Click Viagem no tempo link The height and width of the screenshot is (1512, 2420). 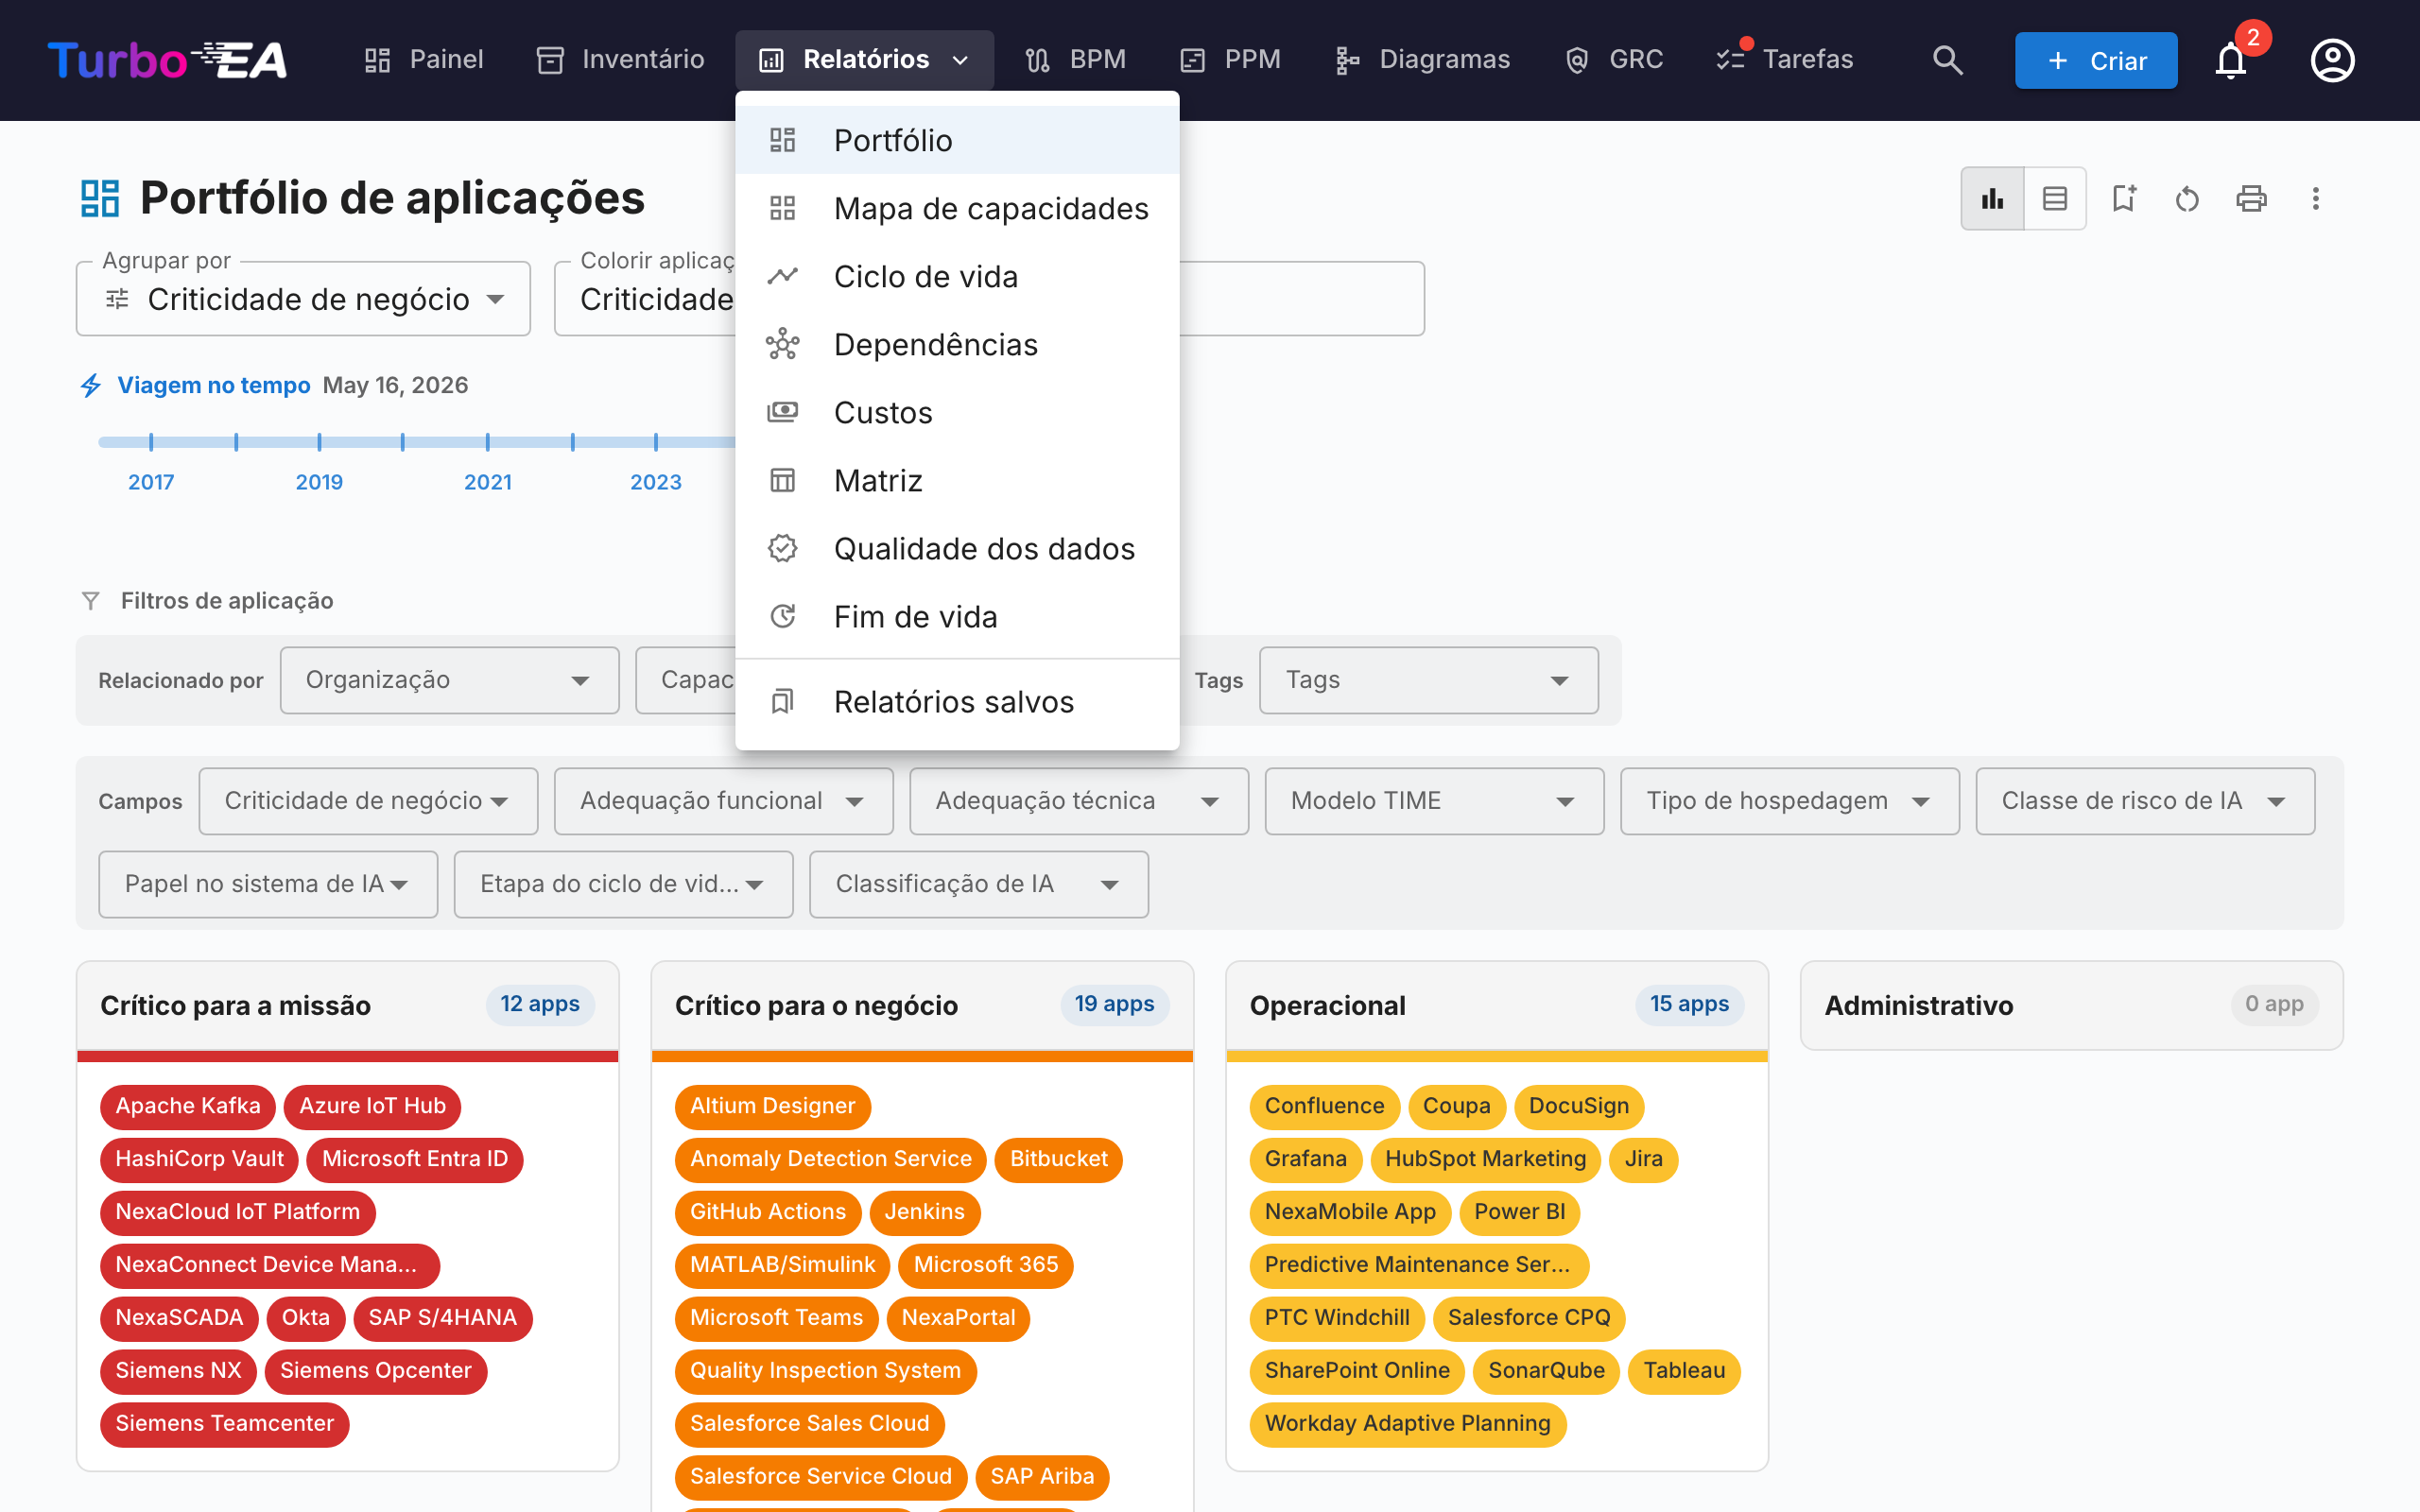[x=214, y=385]
